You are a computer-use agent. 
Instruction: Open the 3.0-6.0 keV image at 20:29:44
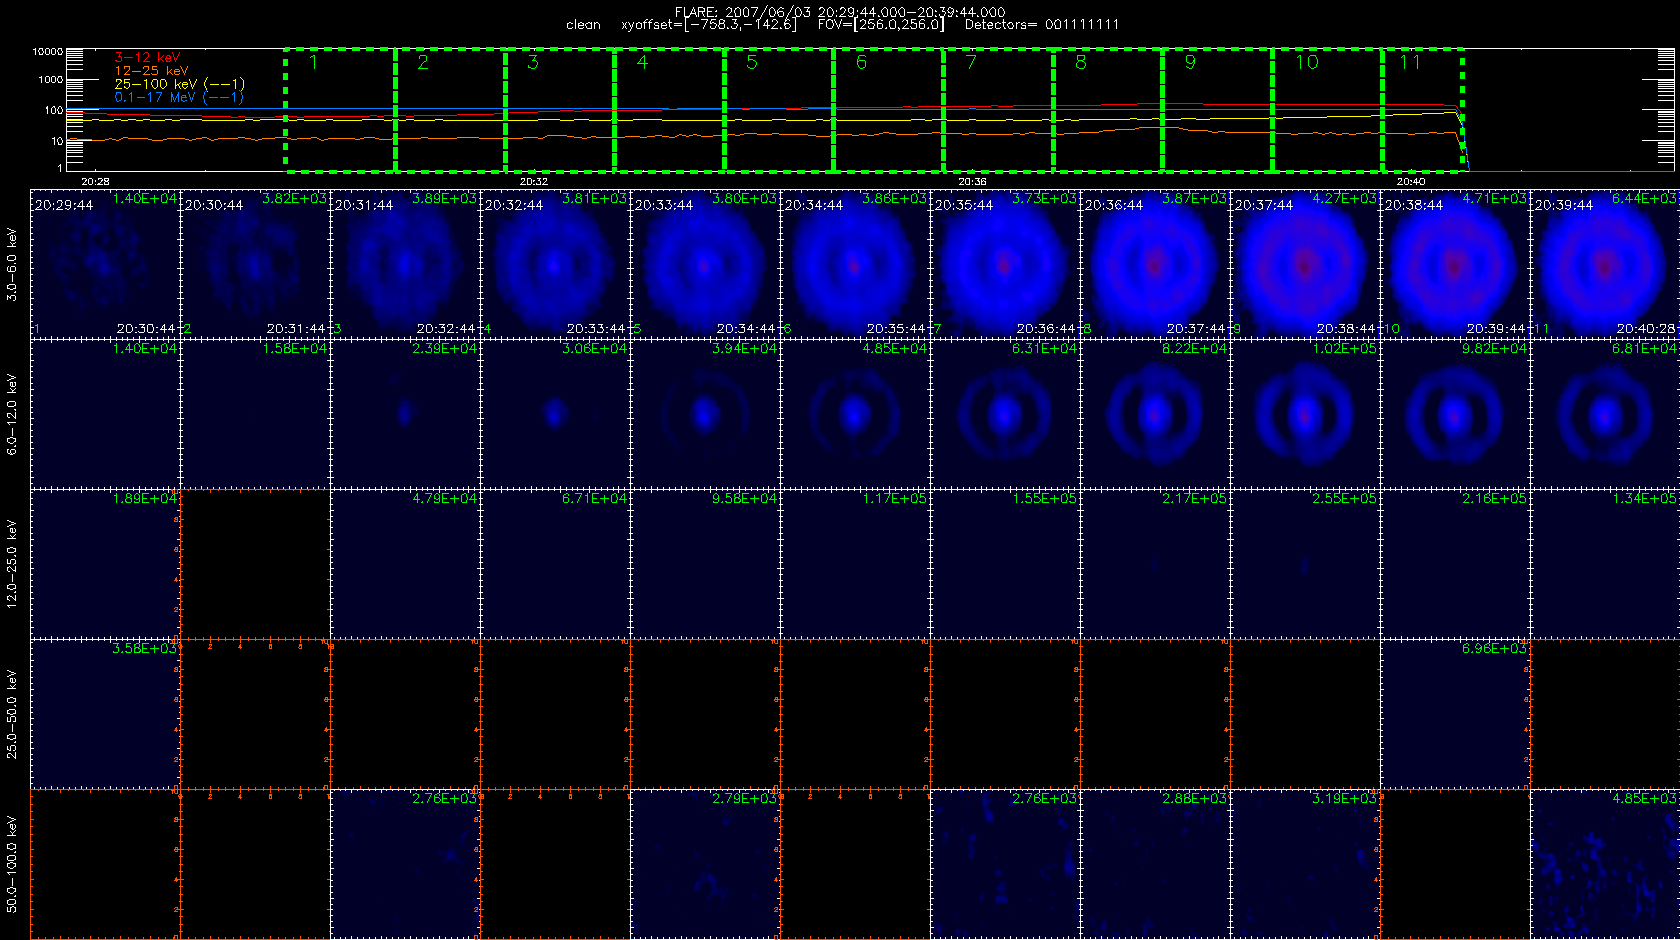105,264
